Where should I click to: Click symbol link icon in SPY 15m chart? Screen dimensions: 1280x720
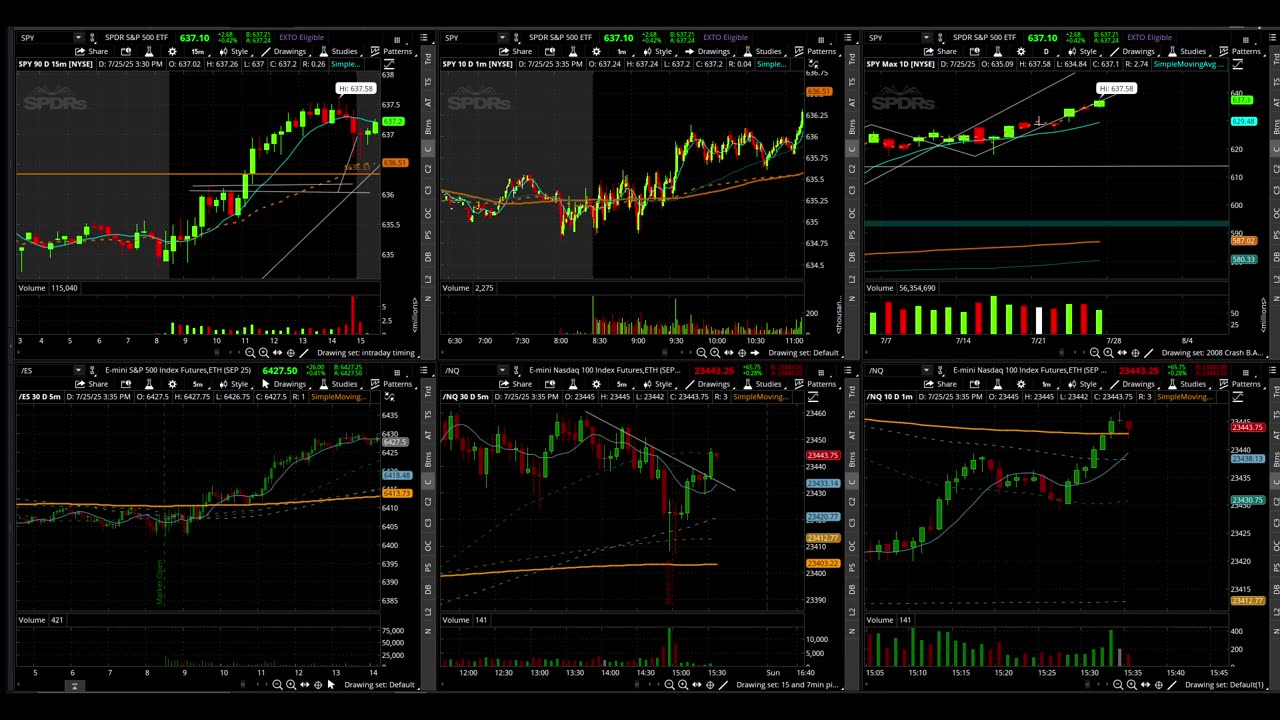(x=93, y=38)
